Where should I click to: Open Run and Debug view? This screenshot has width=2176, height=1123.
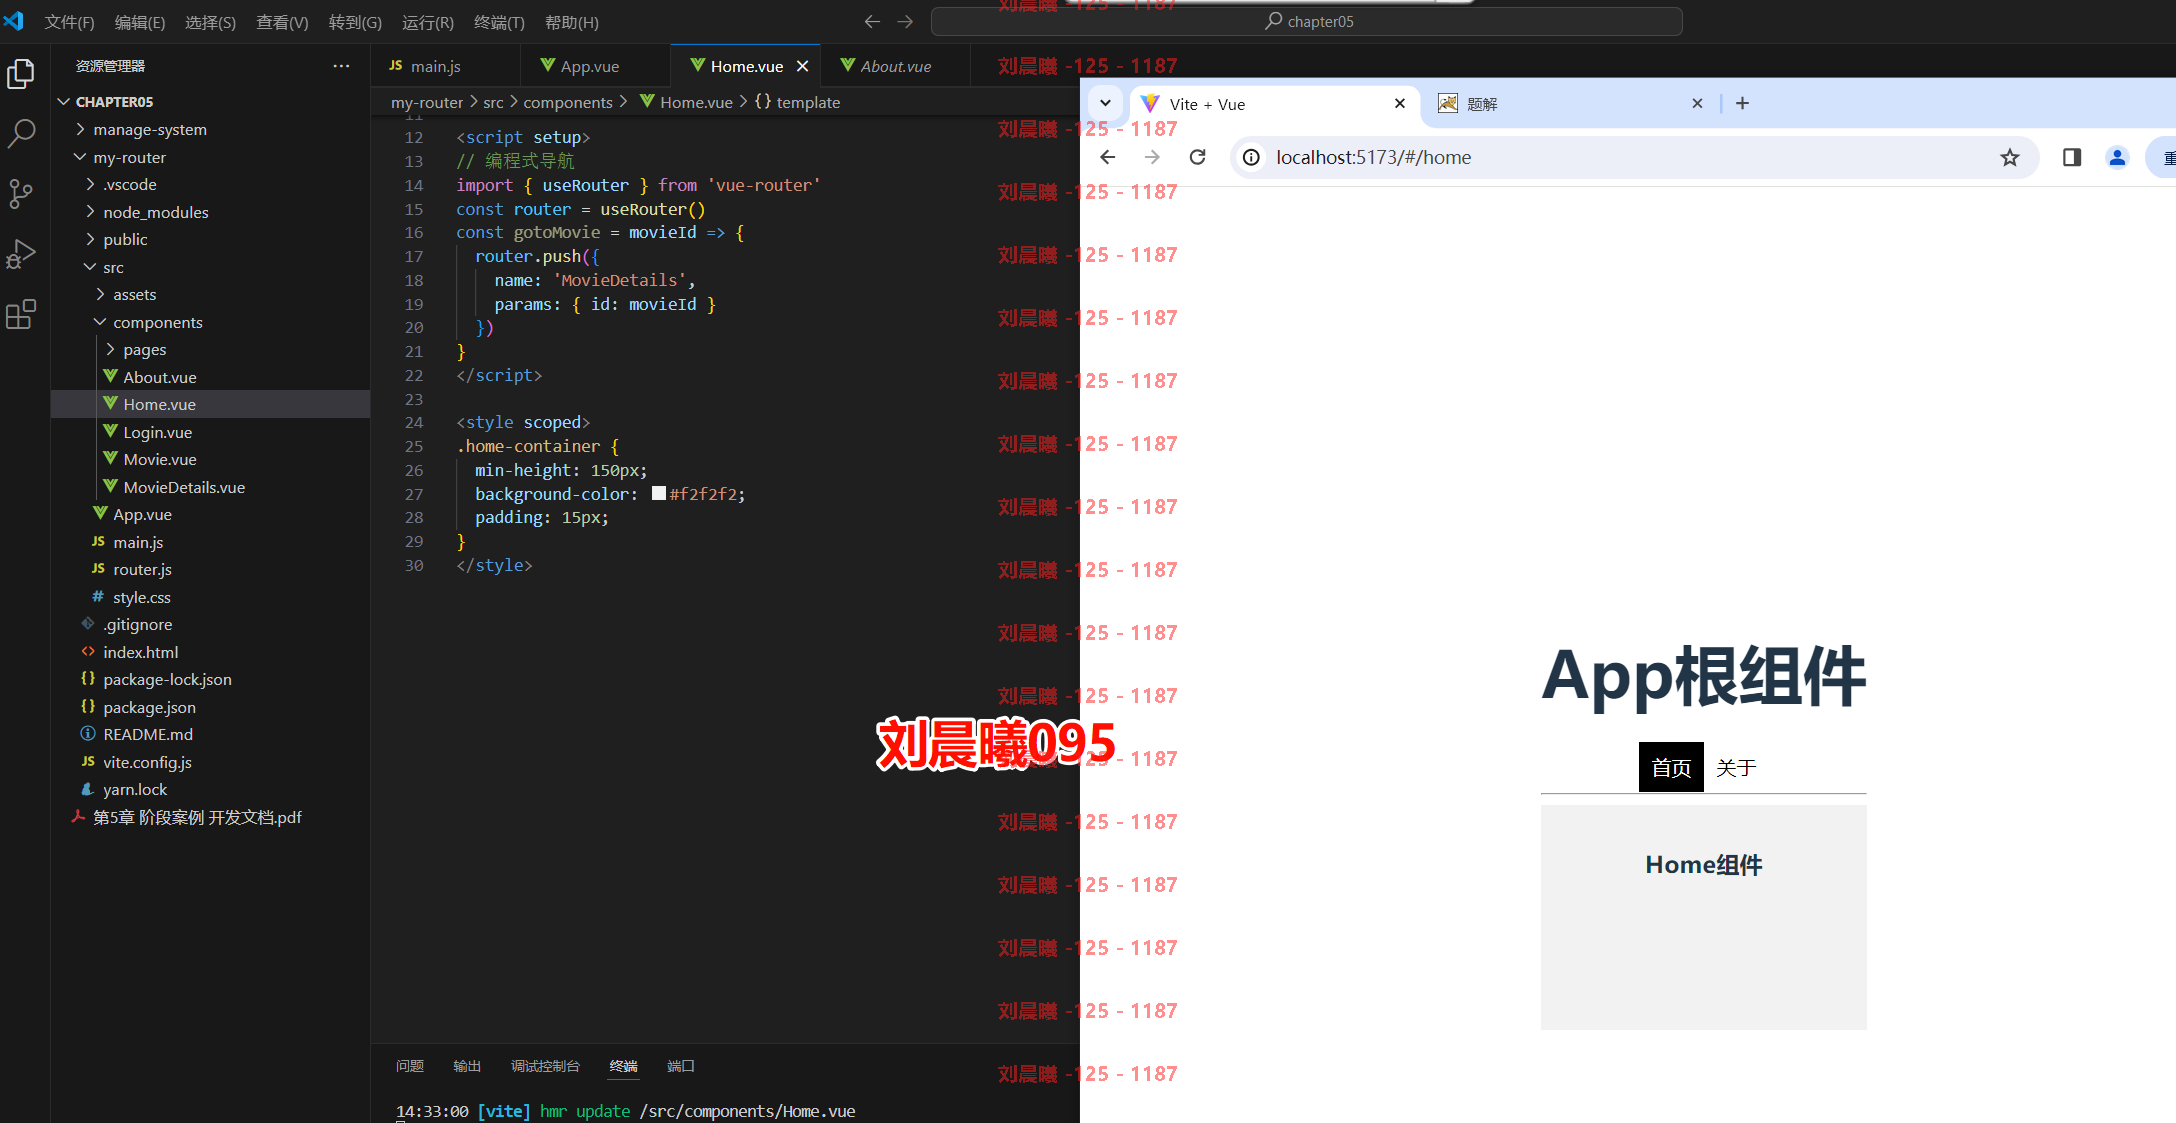[x=21, y=254]
